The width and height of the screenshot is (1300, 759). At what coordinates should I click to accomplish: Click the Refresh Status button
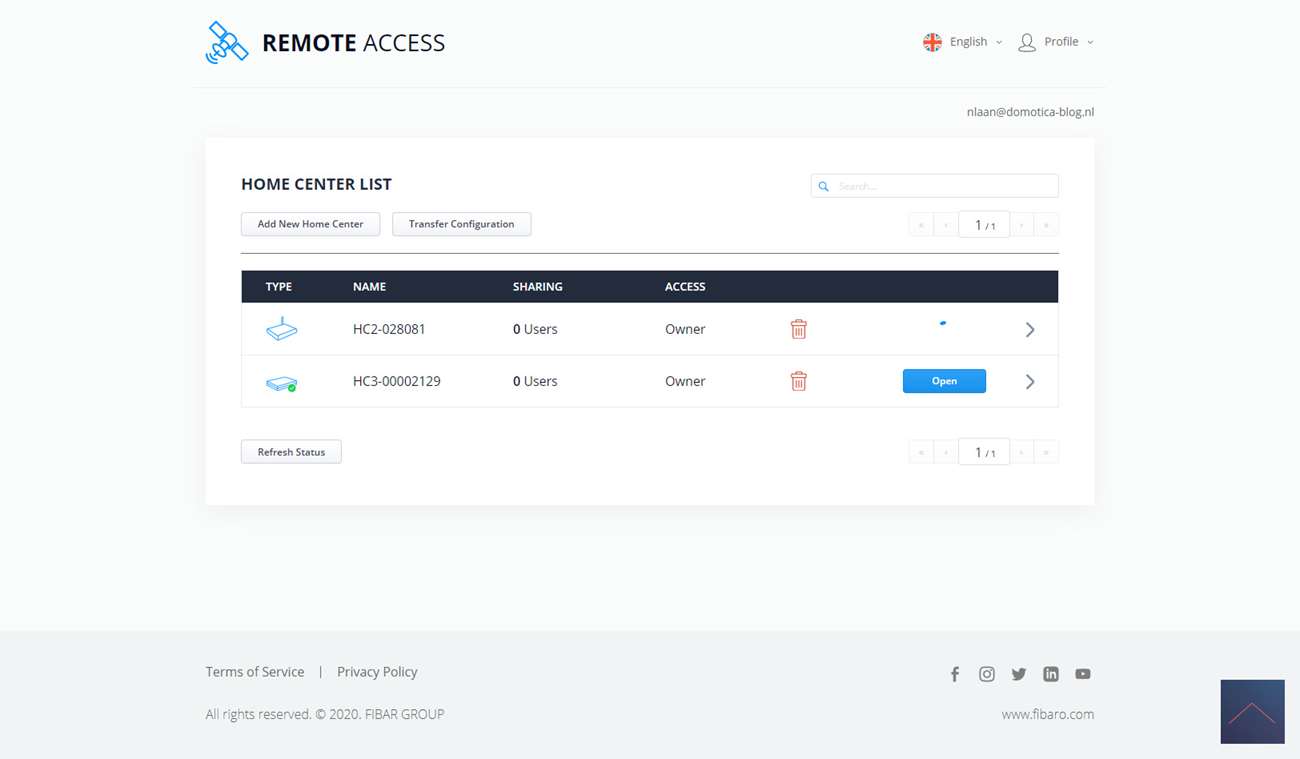291,452
